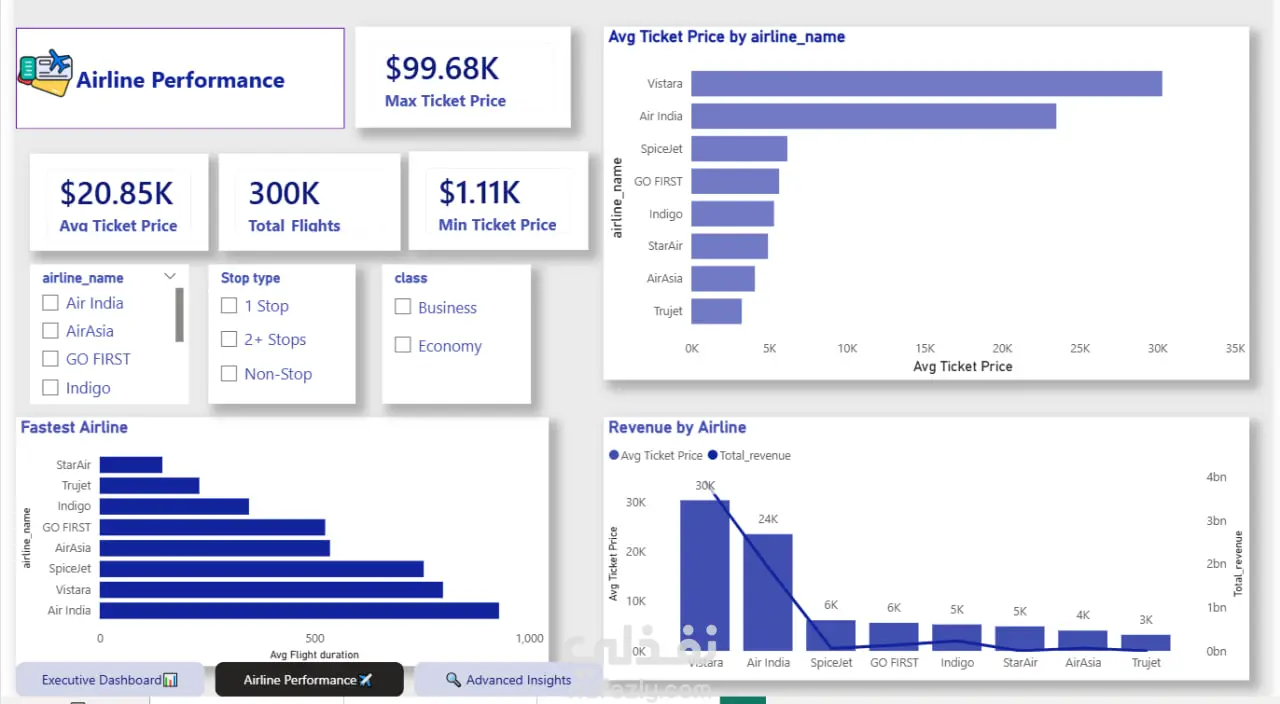This screenshot has width=1280, height=704.
Task: Enable the Non-Stop stop type checkbox
Action: coord(229,374)
